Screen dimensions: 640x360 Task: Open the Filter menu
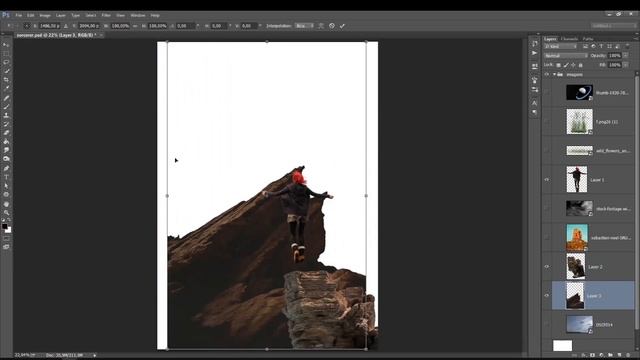(x=106, y=16)
